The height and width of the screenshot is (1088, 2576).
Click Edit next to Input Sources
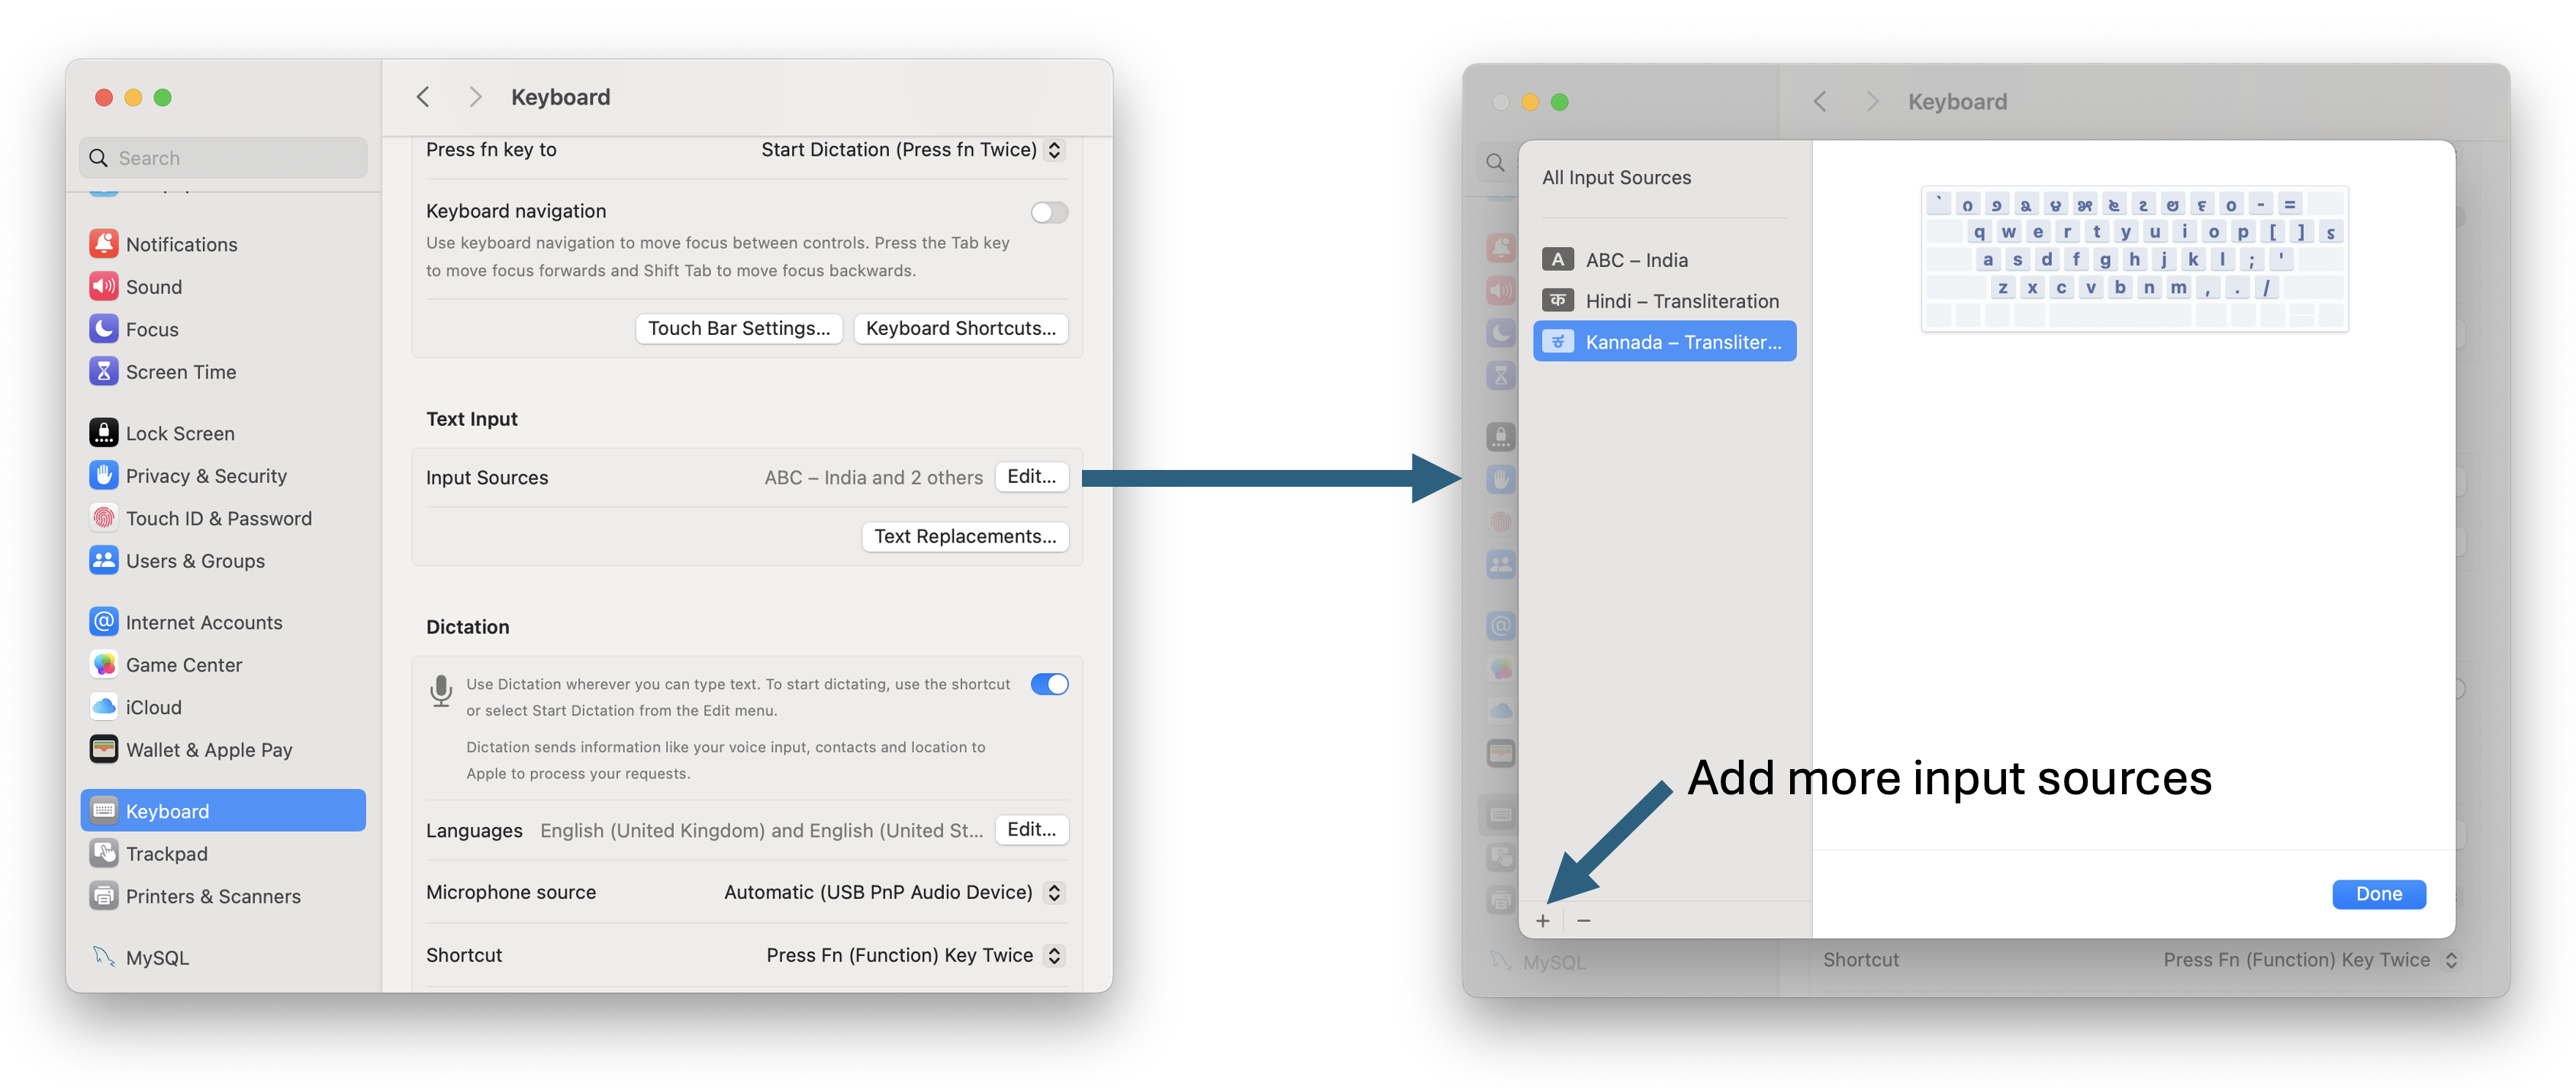coord(1032,477)
